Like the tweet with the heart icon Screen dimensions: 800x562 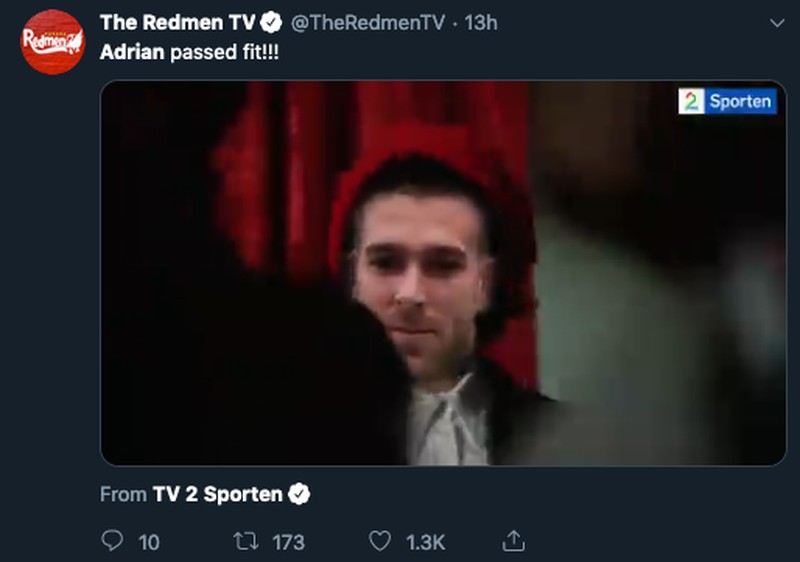click(379, 541)
